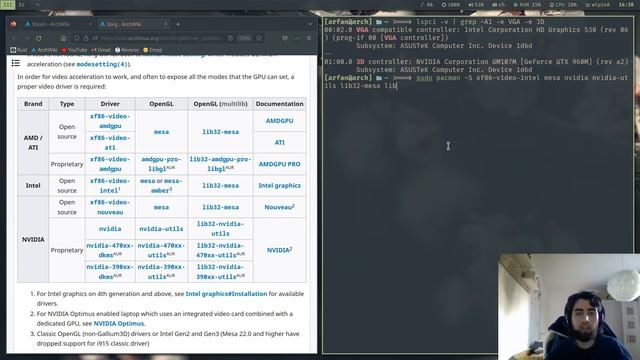Open the Nouveau documentation link
The image size is (640, 360).
click(x=278, y=207)
